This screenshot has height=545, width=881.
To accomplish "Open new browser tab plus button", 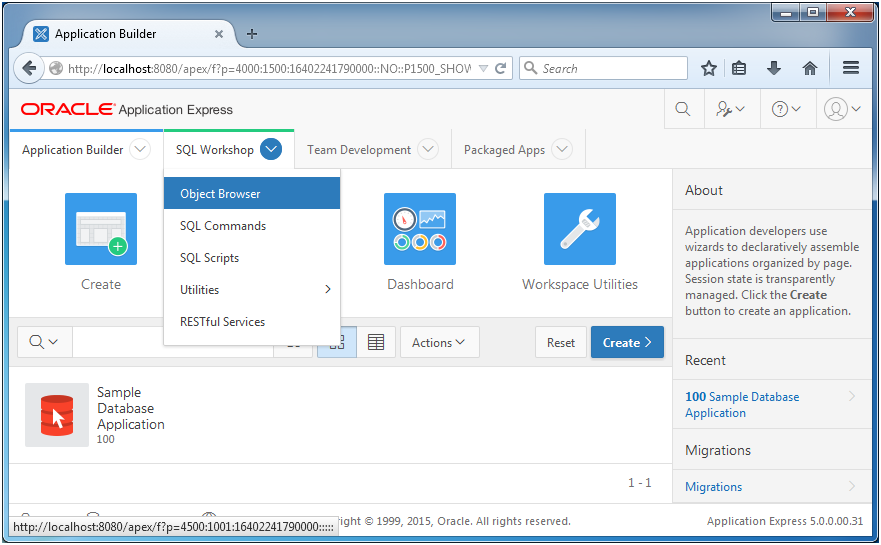I will point(252,34).
